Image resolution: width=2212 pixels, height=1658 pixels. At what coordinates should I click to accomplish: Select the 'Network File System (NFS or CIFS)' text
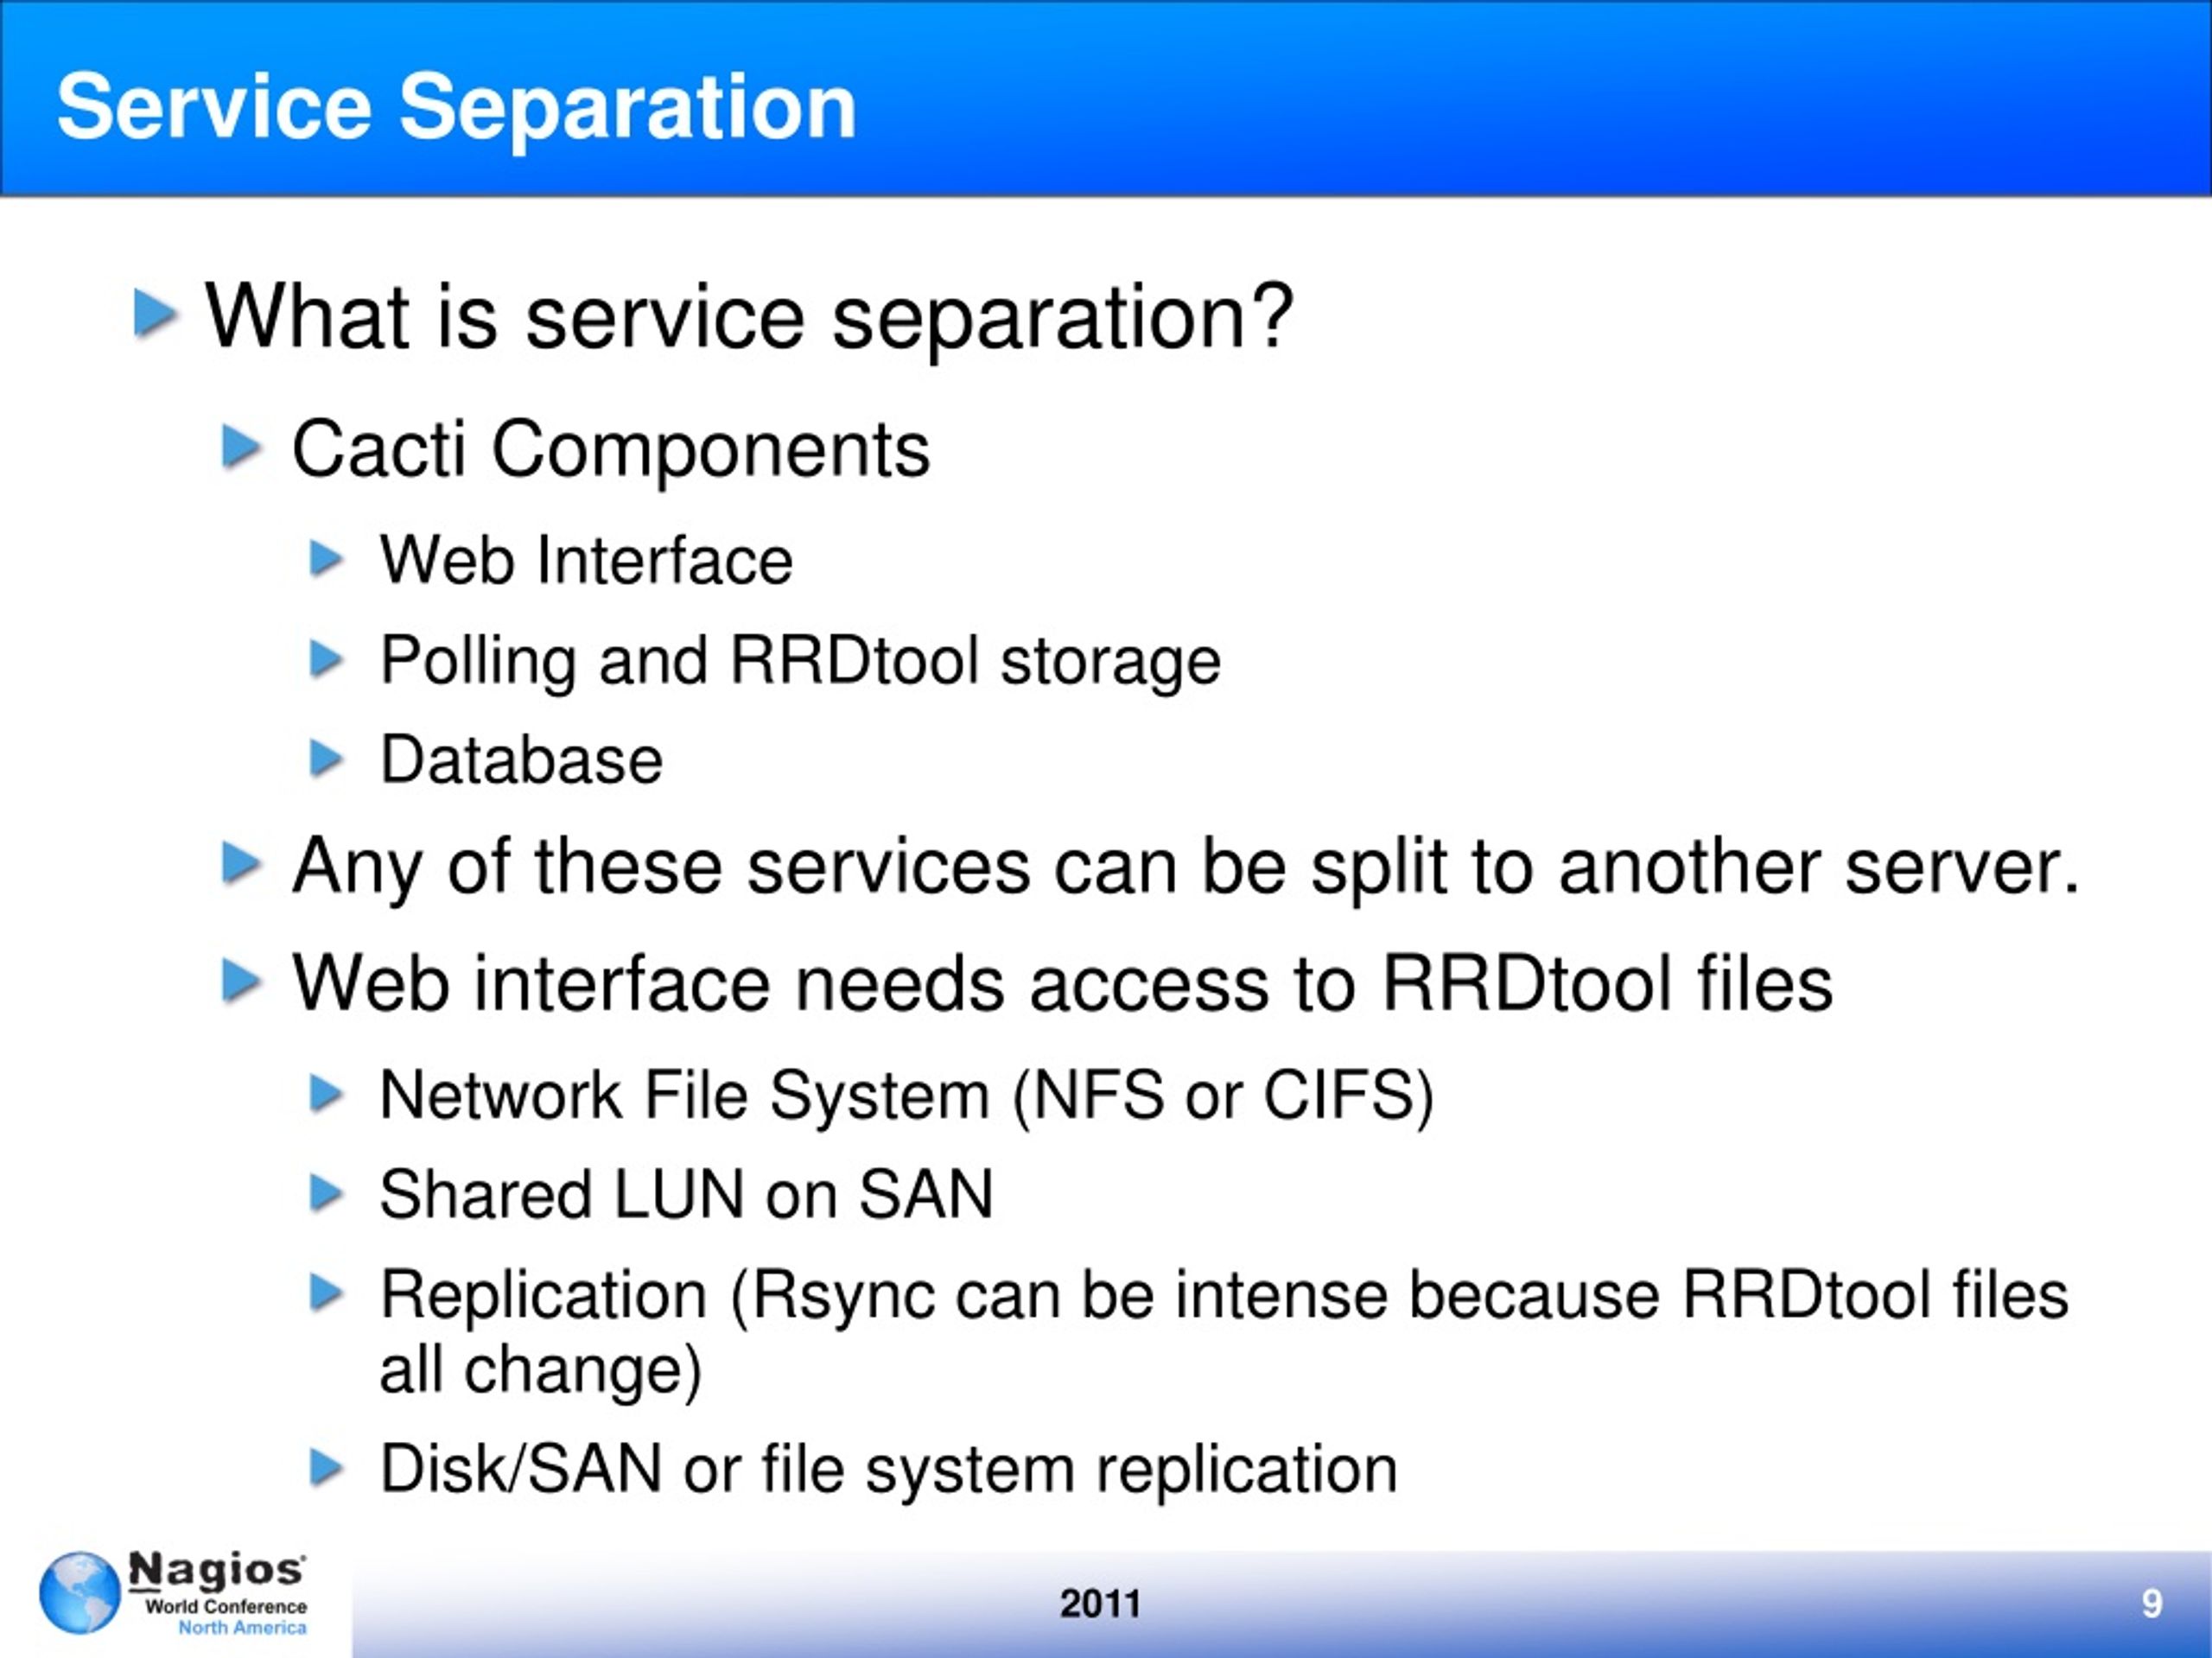907,1096
